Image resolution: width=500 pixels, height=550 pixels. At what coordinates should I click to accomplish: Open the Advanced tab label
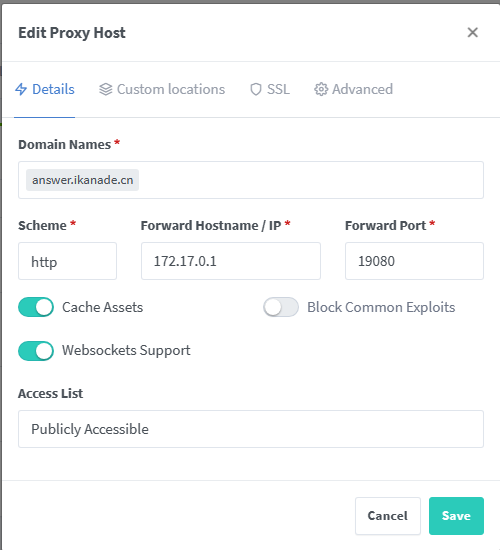[362, 89]
